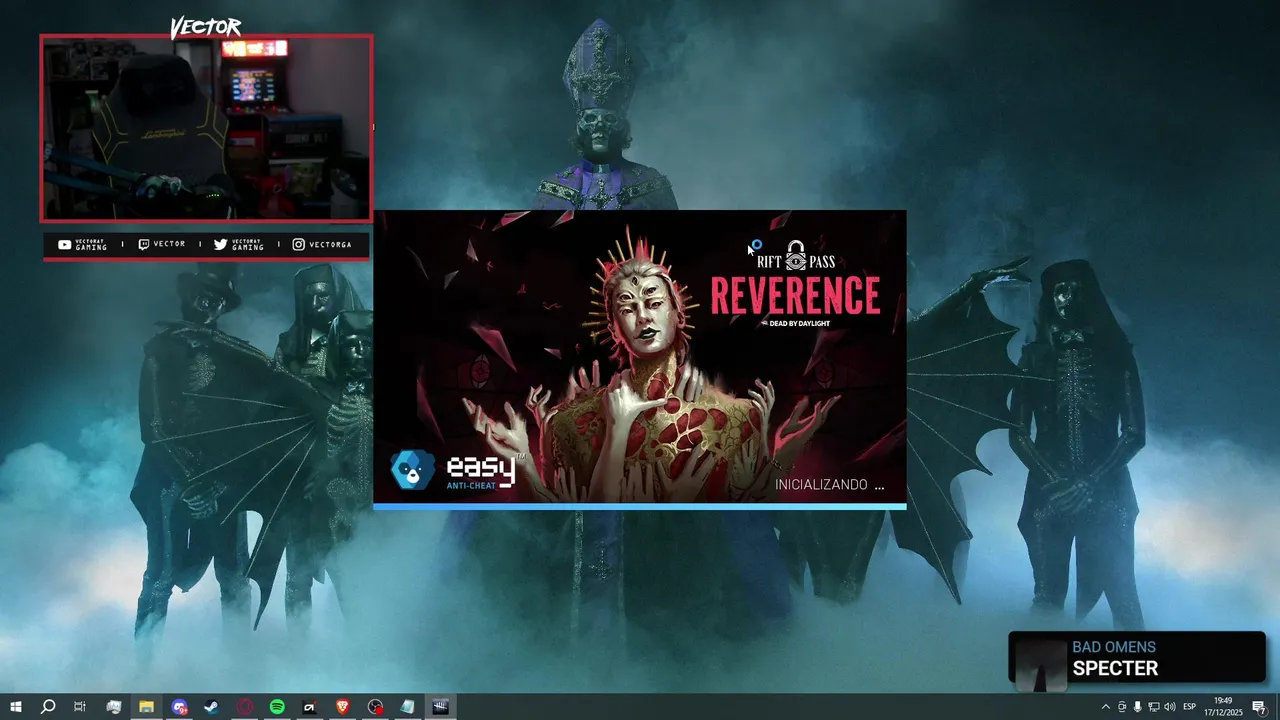Screen dimensions: 1280x720
Task: Open network status tray icon
Action: pyautogui.click(x=1153, y=707)
